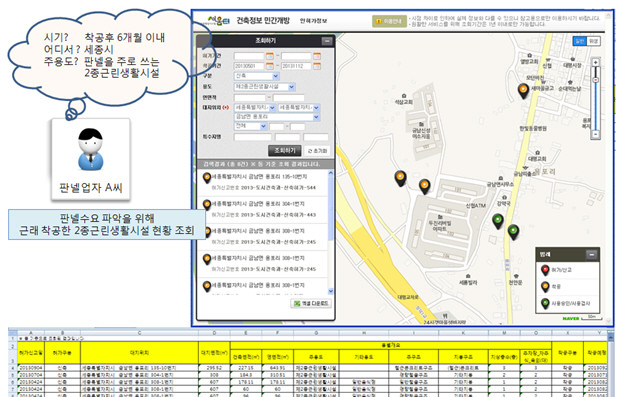Open calendar for first date start field
Viewport: 643px width, 397px height.
pyautogui.click(x=269, y=56)
